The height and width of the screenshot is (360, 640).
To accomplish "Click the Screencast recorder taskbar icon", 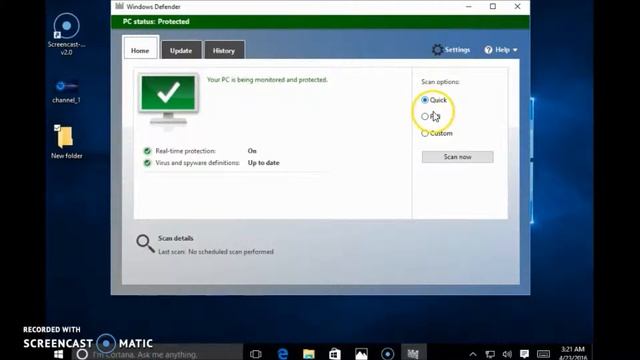I will 387,354.
